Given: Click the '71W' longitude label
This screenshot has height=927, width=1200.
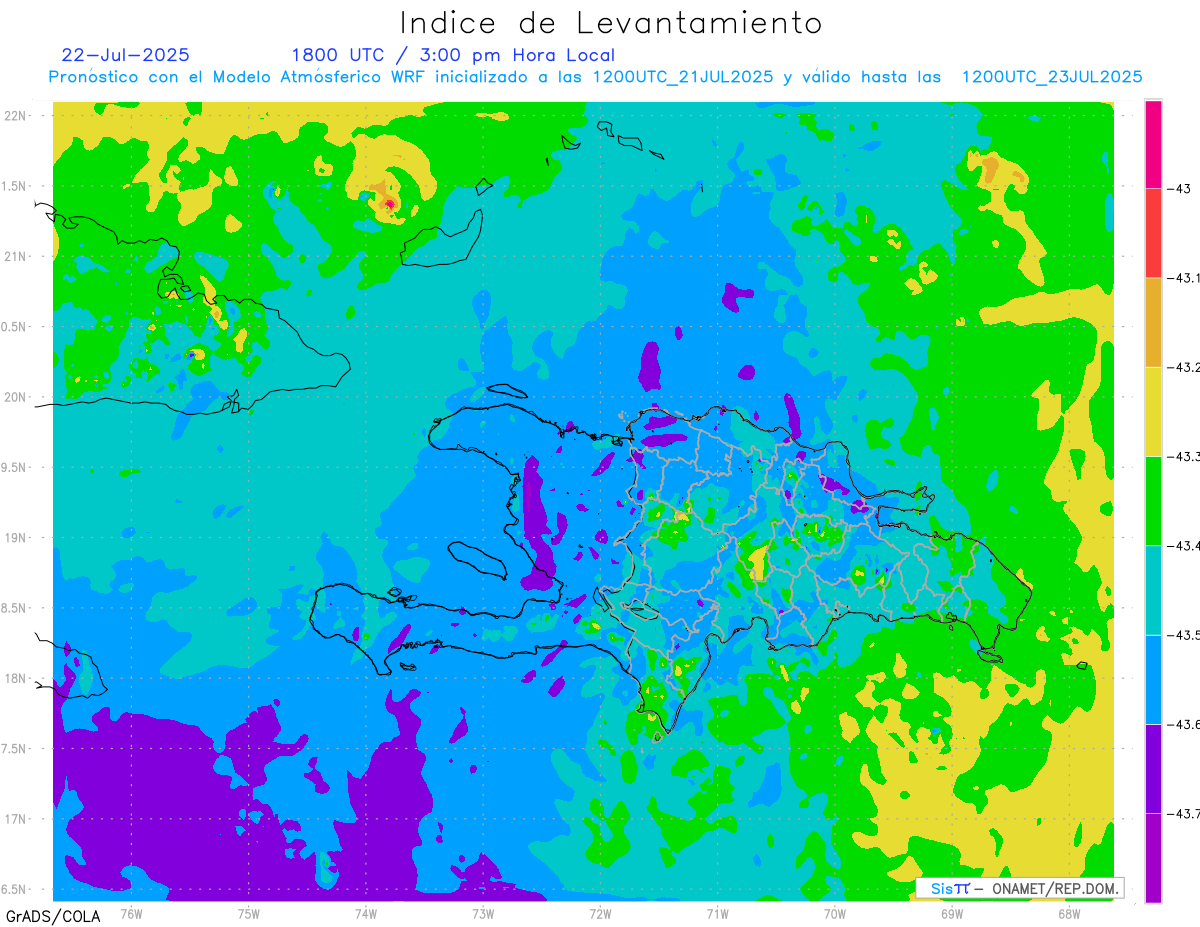Looking at the screenshot, I should click(x=717, y=913).
